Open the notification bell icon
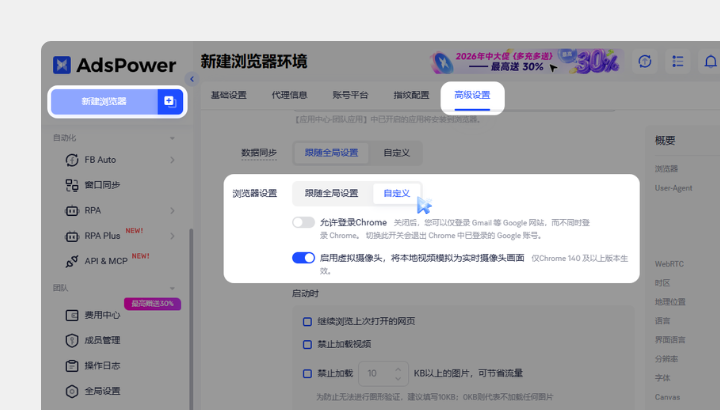The image size is (720, 410). pyautogui.click(x=710, y=61)
